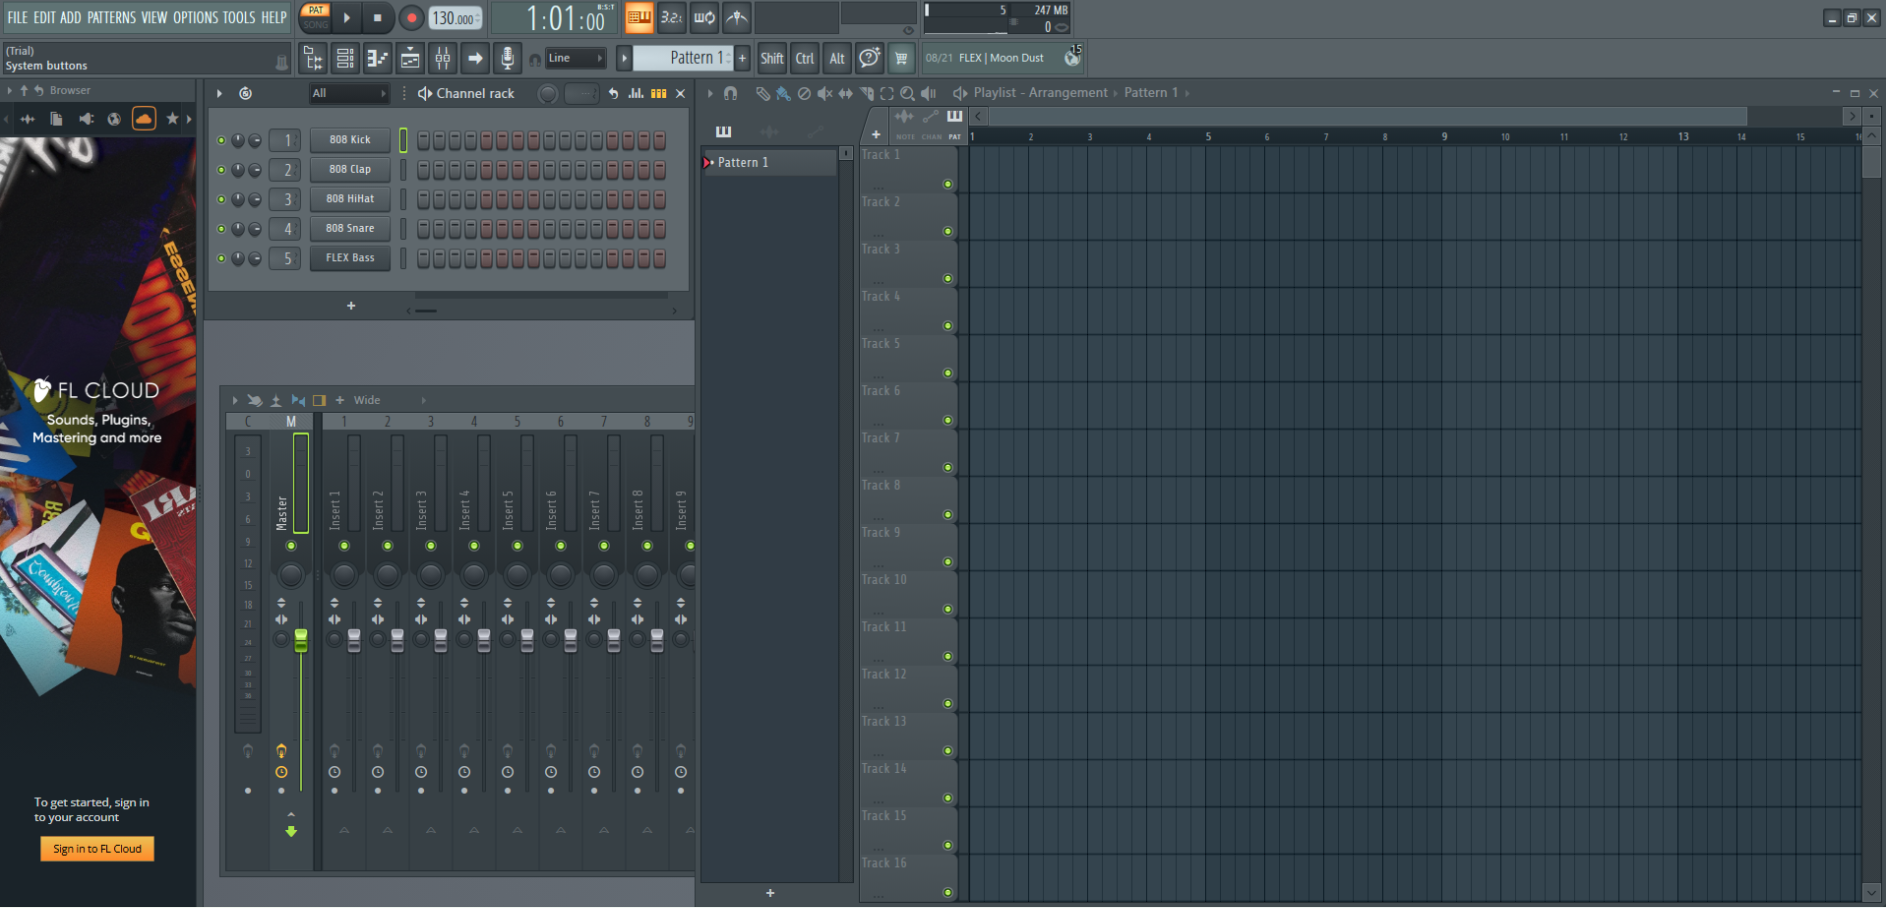Select the Delete tool in Playlist

(x=804, y=93)
